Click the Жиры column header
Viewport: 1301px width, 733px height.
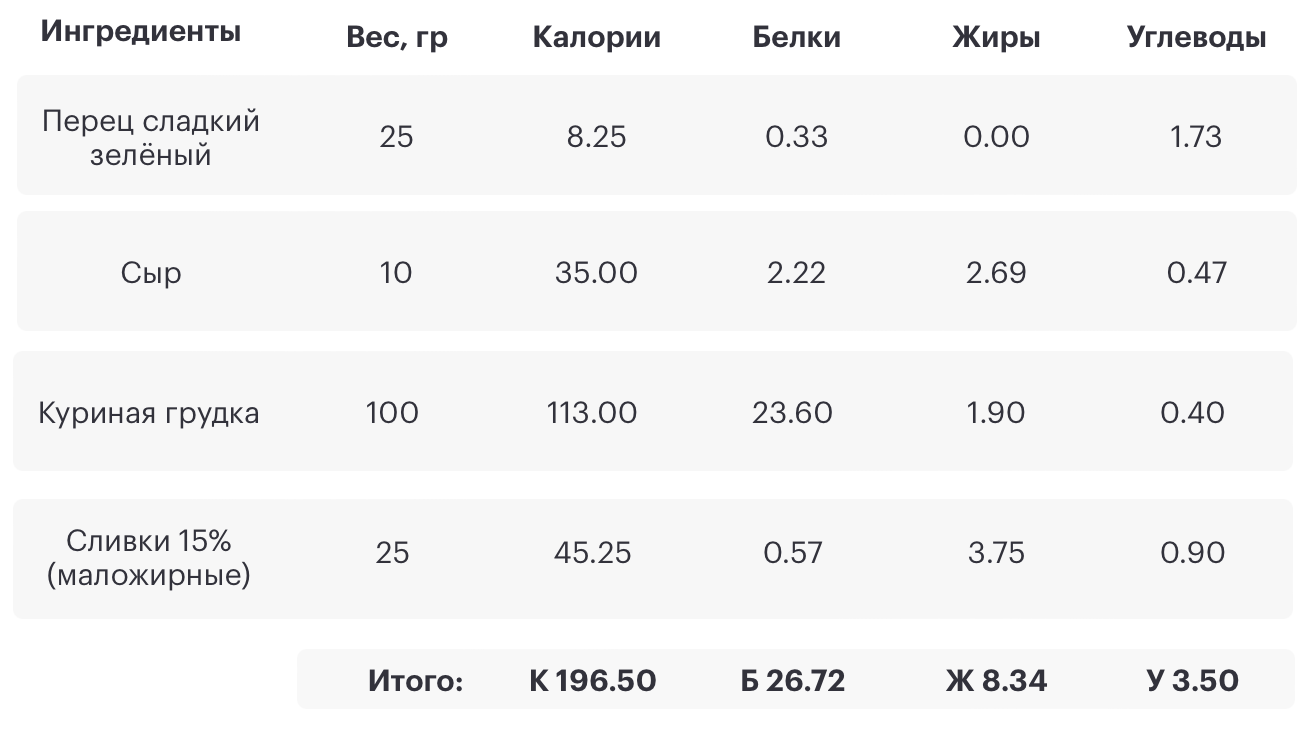996,38
